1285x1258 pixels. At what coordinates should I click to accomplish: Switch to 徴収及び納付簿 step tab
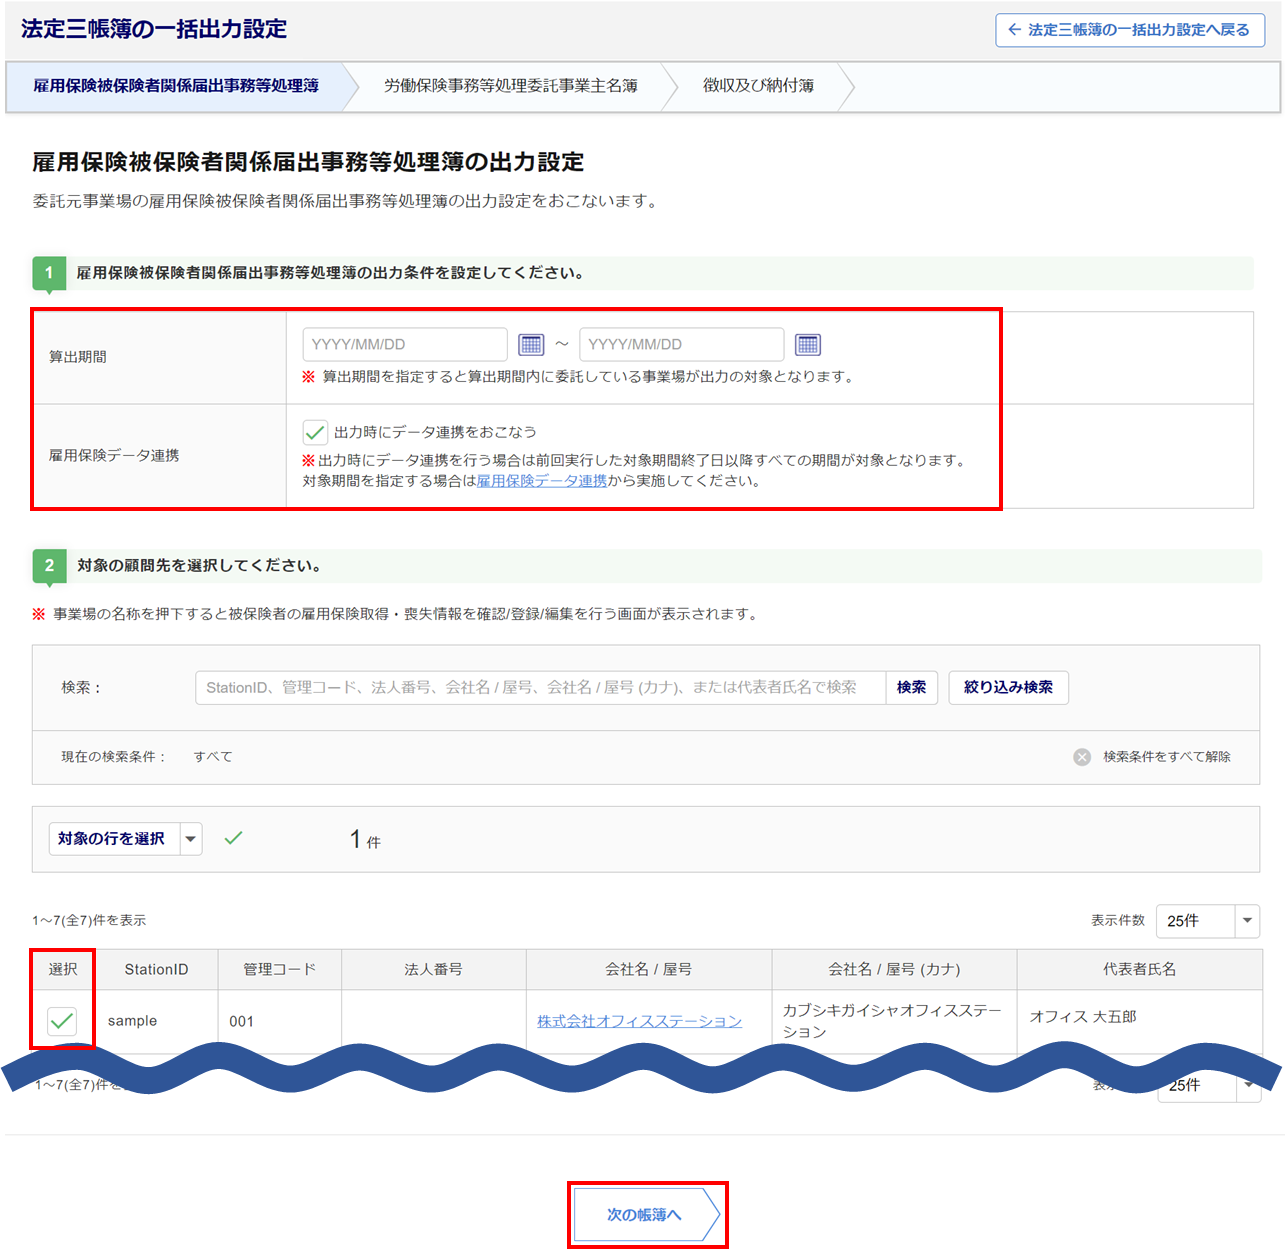(758, 86)
